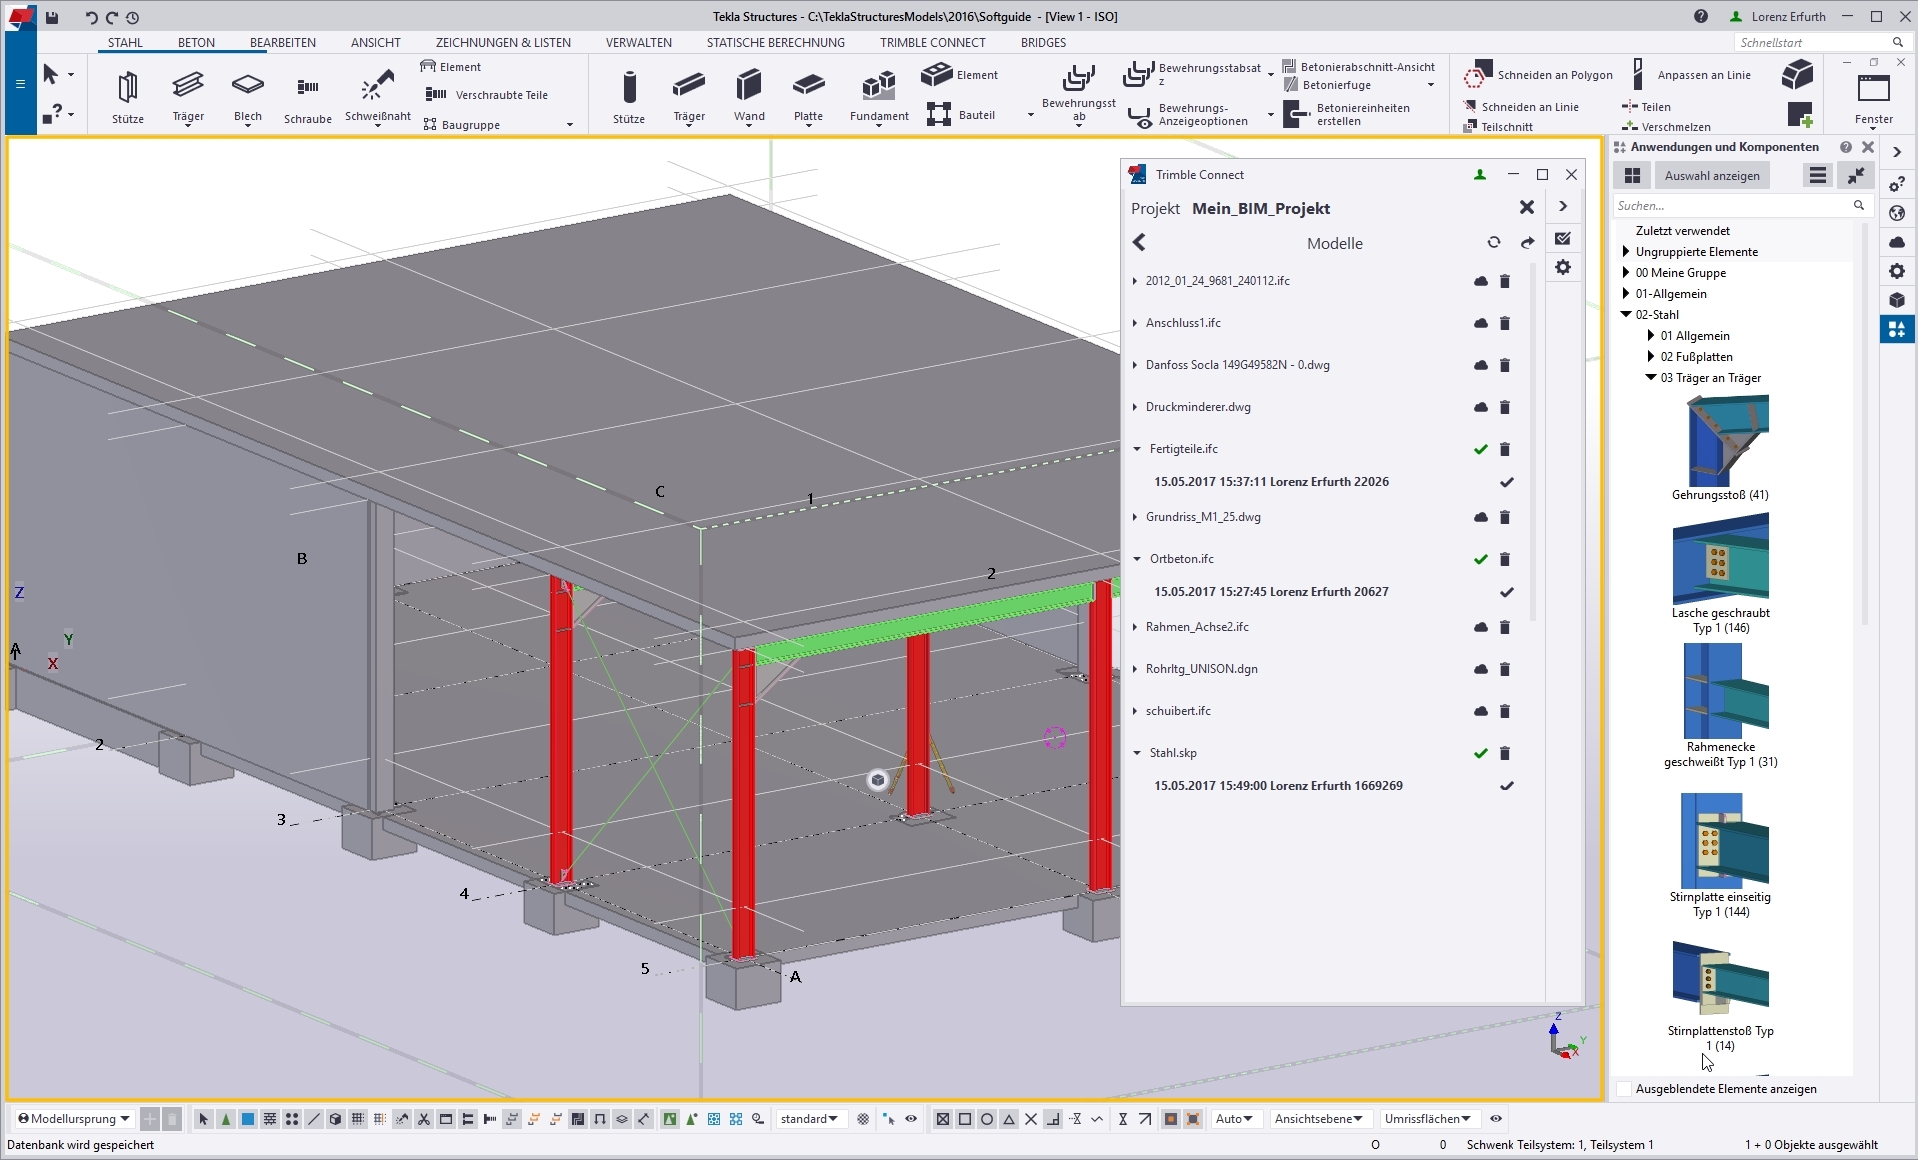Collapse the Ortbeton.ifc model entry
The image size is (1918, 1160).
[x=1137, y=559]
